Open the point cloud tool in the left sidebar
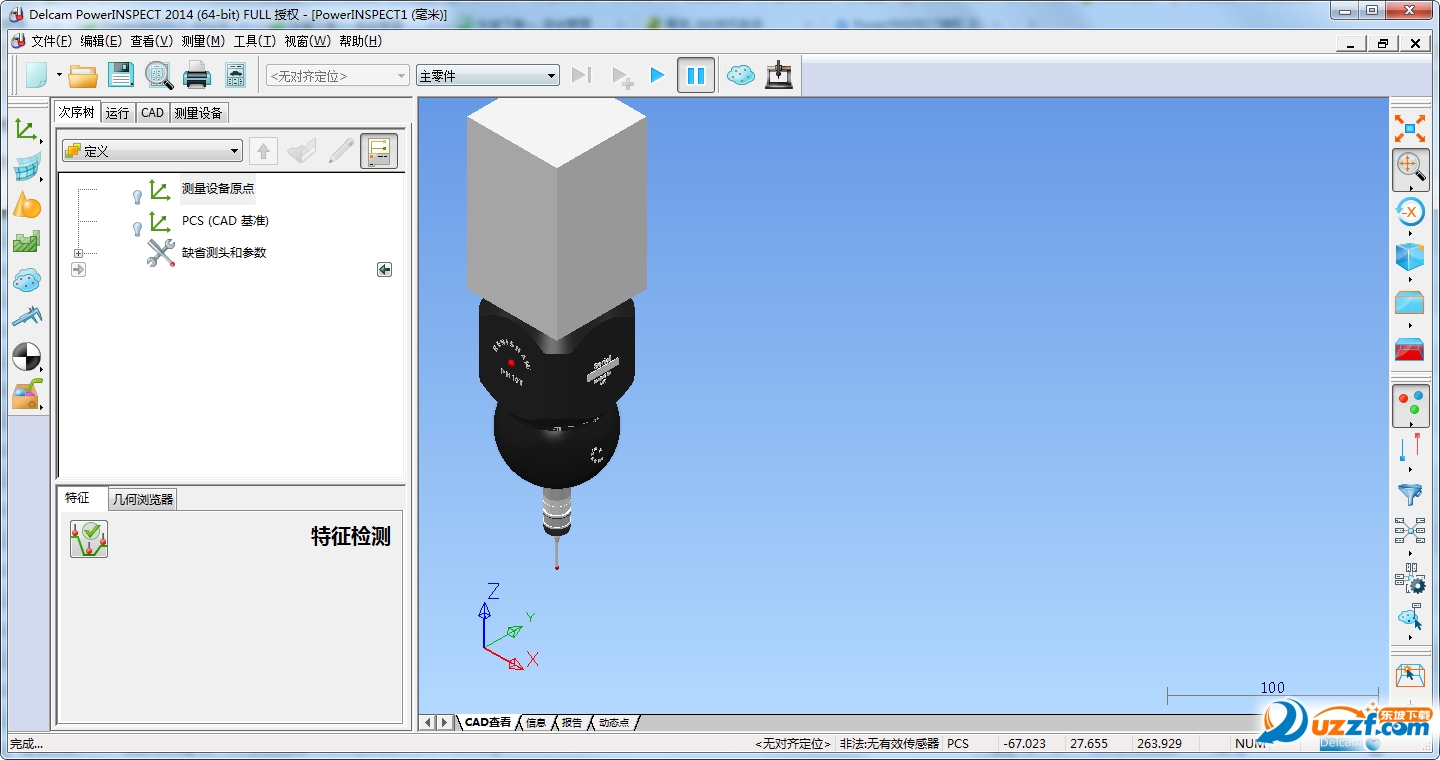 pos(27,280)
